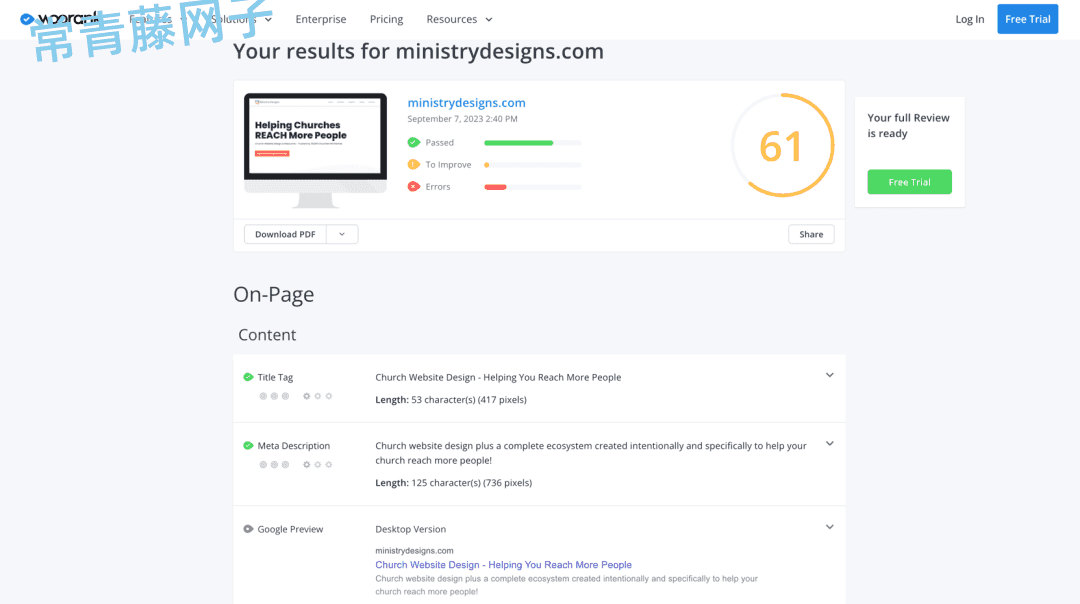Select the 'On-Page' section heading
Image resolution: width=1080 pixels, height=604 pixels.
pos(273,294)
